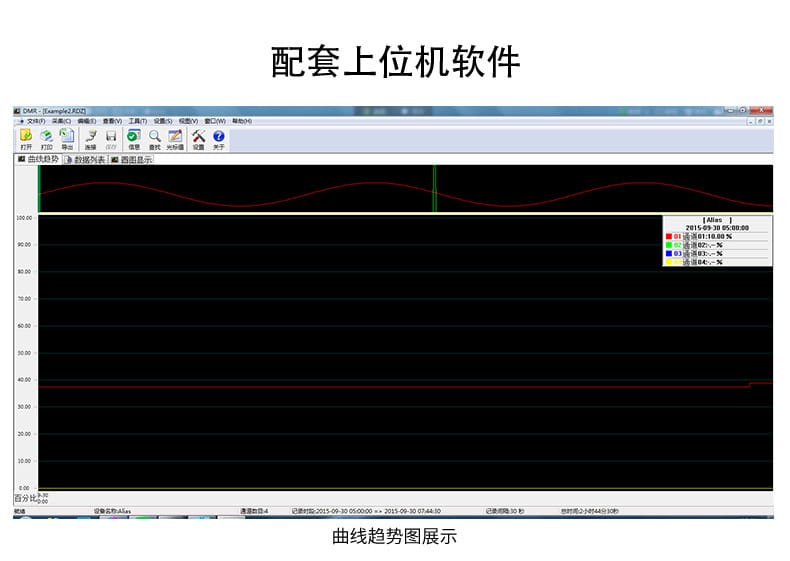Screen dimensions: 790x561
Task: Click the red channel 01 color swatch
Action: (669, 236)
